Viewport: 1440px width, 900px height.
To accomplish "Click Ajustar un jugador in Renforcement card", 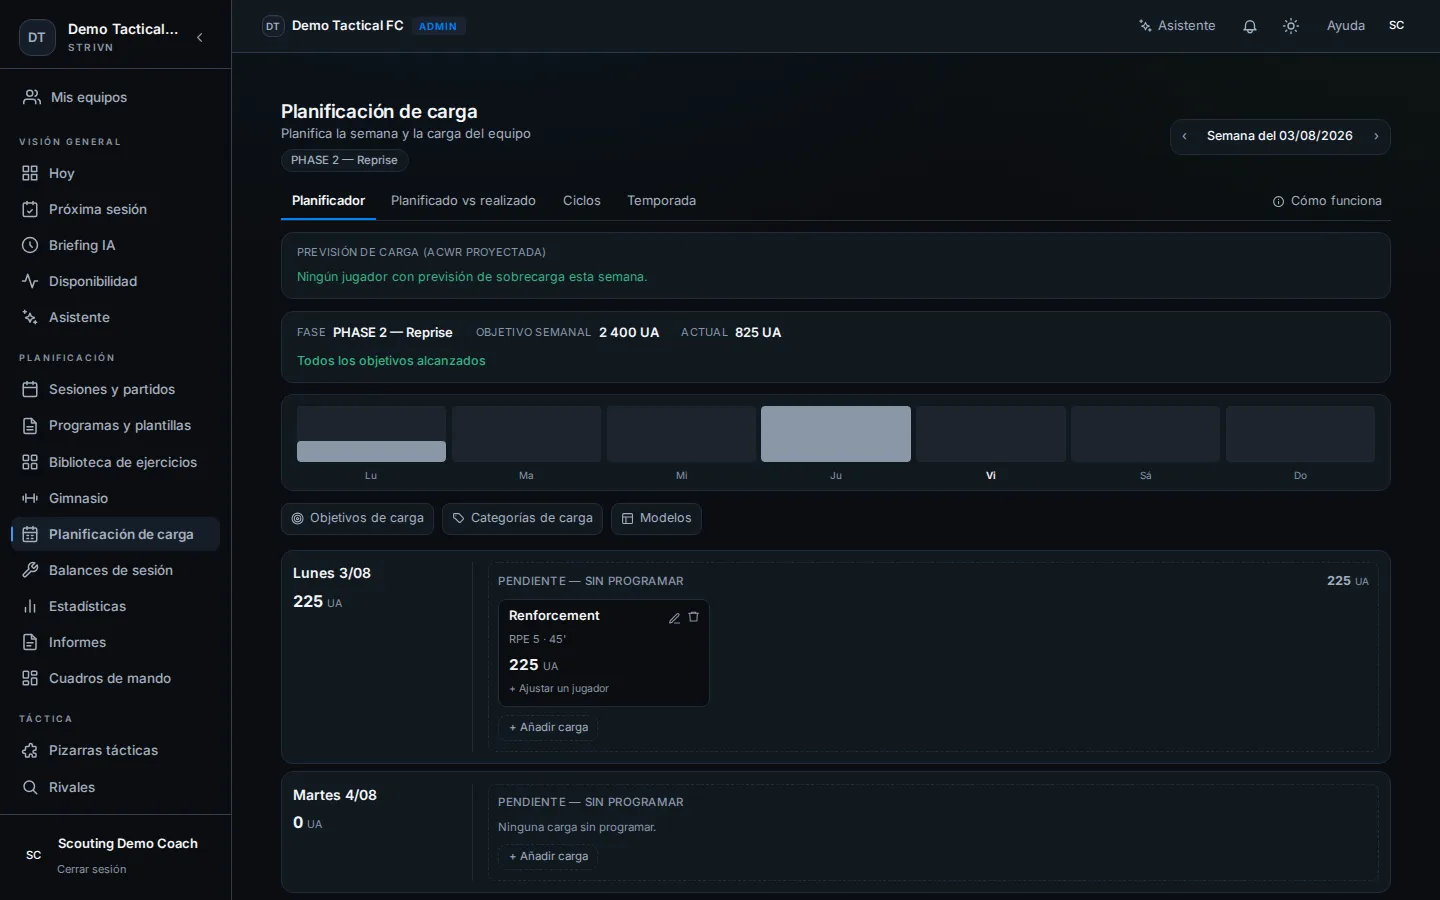I will coord(559,688).
